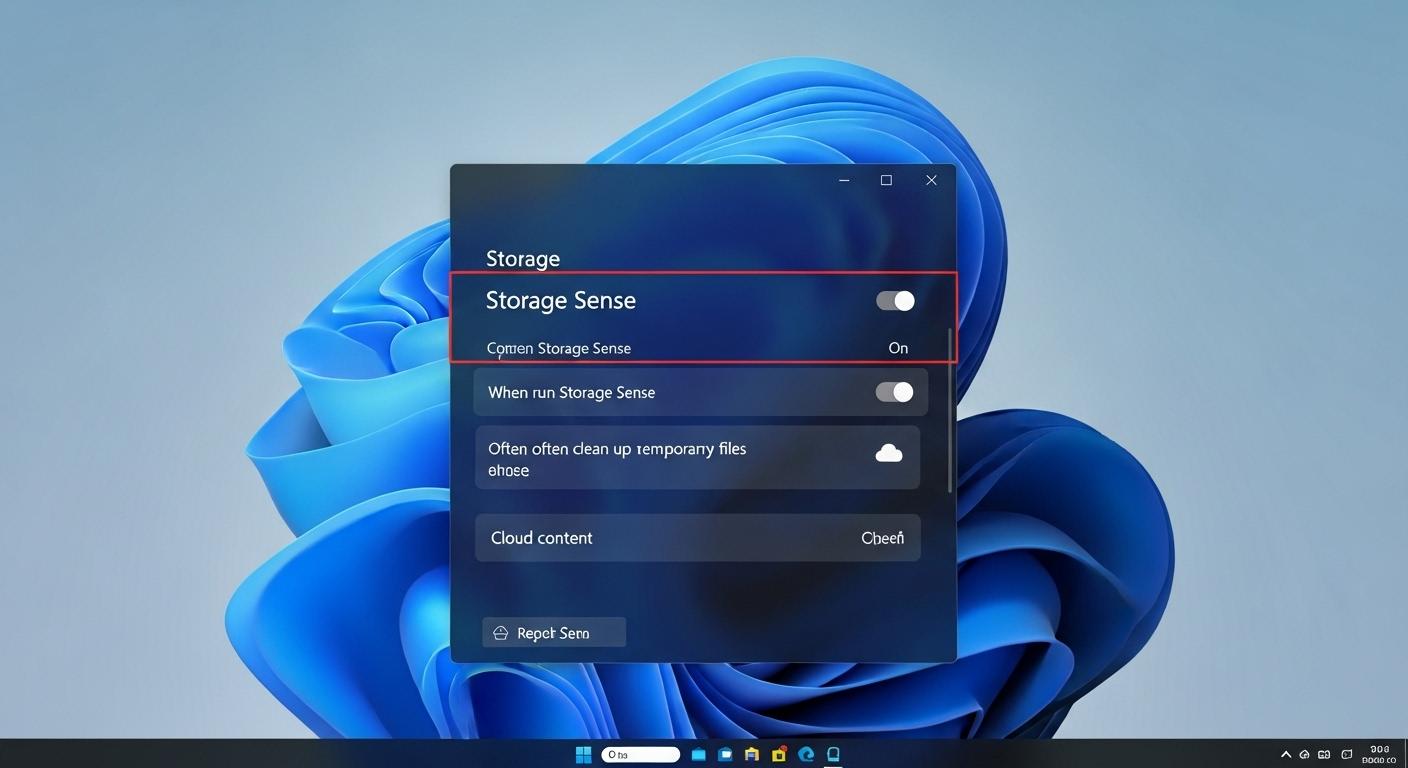Click the OneDrive icon in the system tray
This screenshot has height=768, width=1408.
1304,755
